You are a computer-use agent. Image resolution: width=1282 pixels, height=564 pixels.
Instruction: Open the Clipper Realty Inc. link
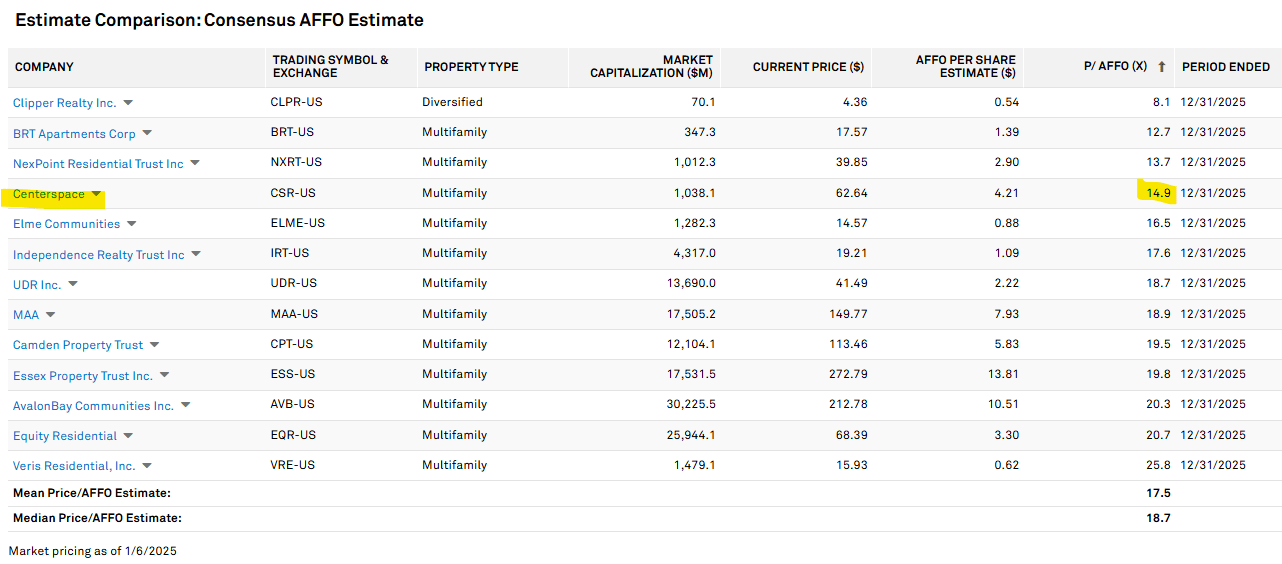65,103
